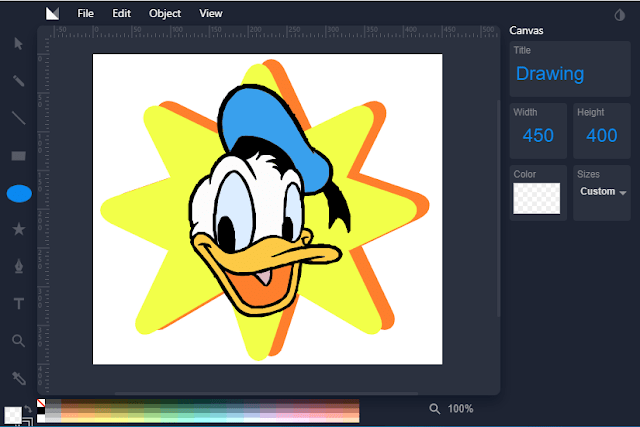Open the canvas Color swatch
This screenshot has width=640, height=427.
(536, 198)
